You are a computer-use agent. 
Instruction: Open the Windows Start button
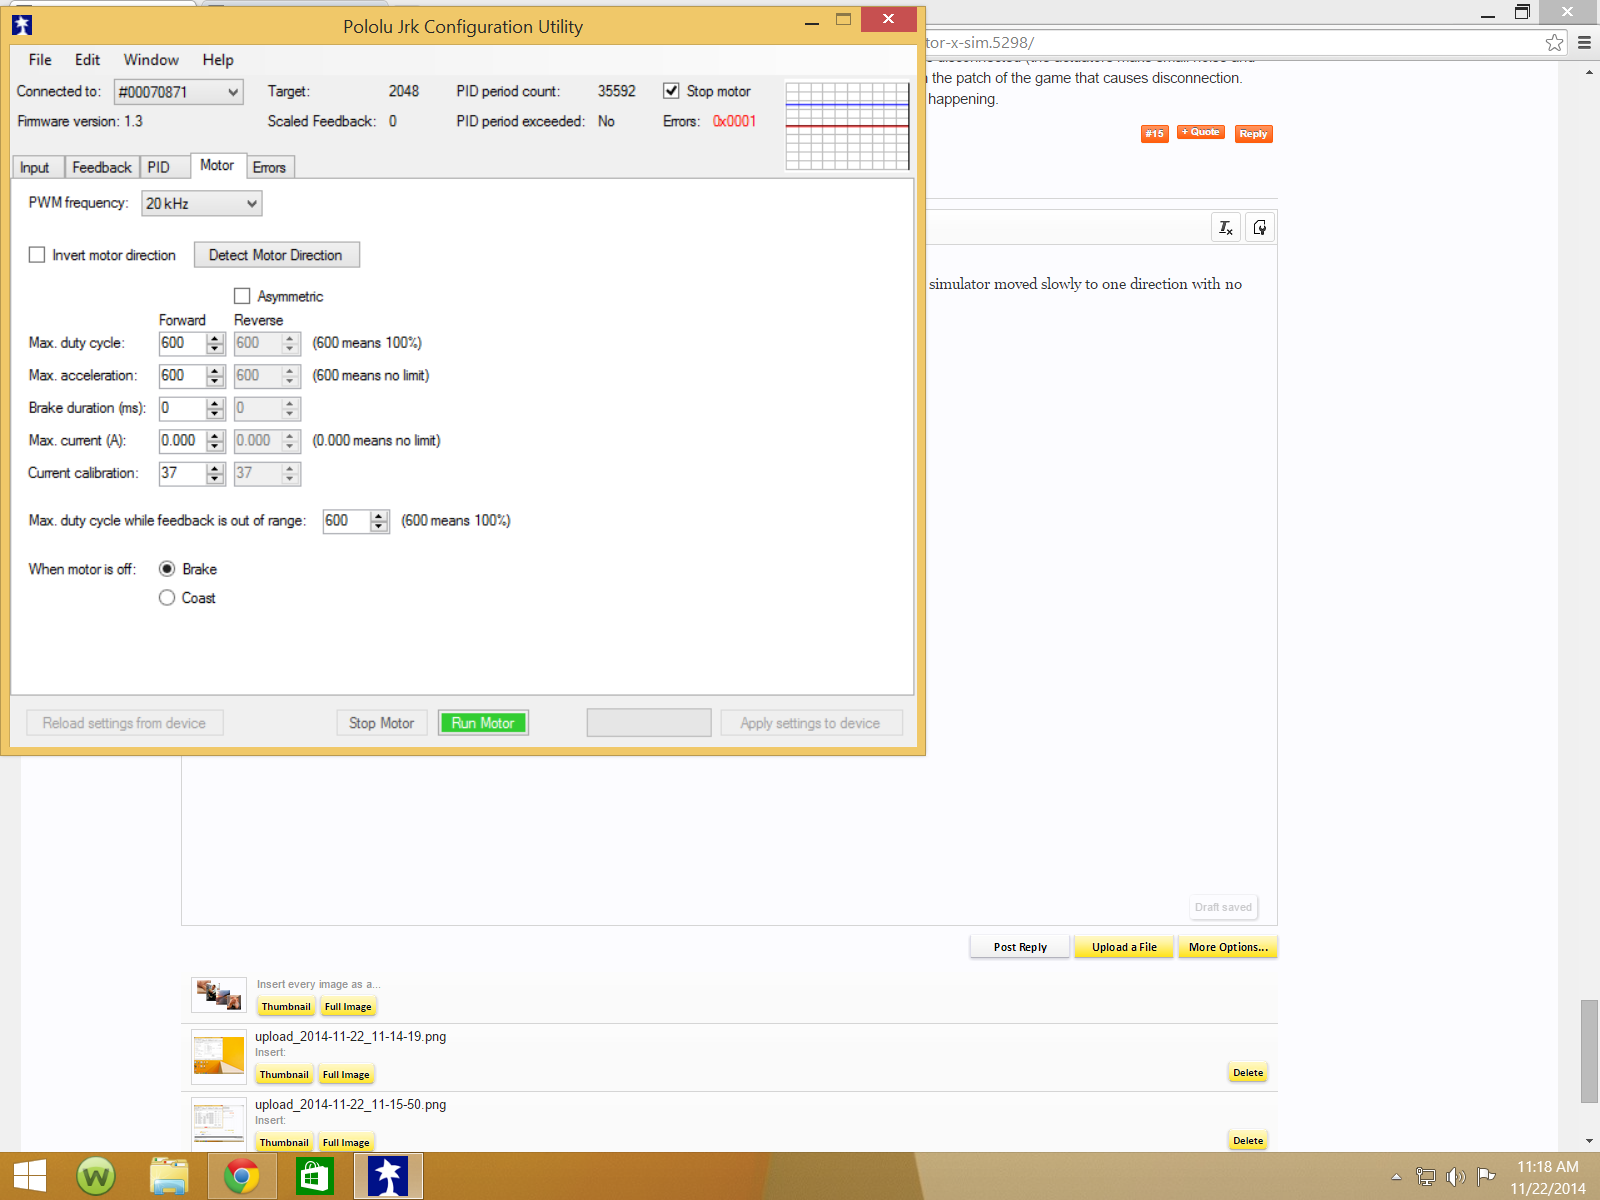[x=30, y=1176]
